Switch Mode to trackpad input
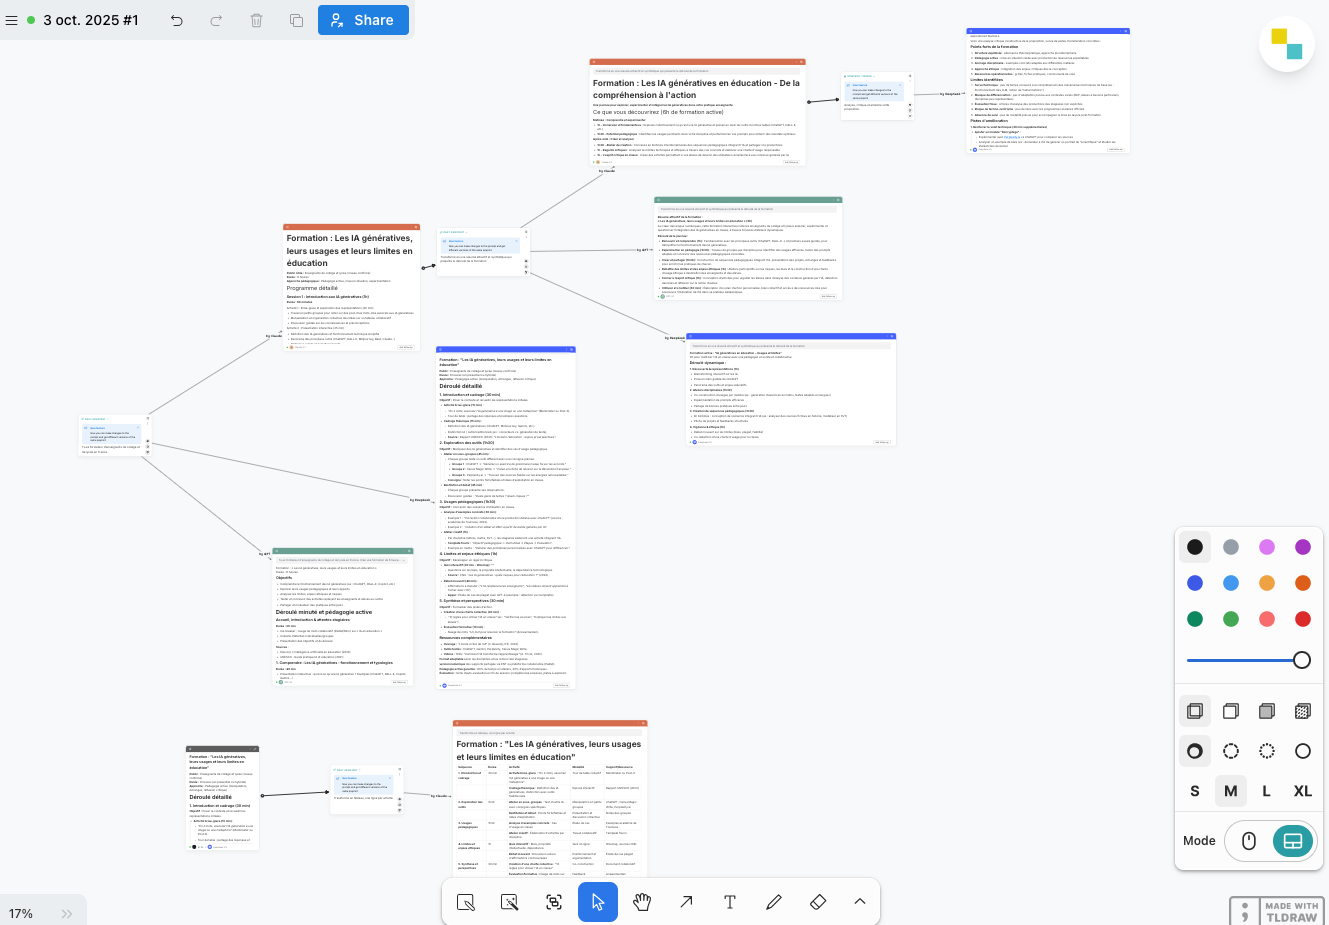Image resolution: width=1329 pixels, height=925 pixels. (1292, 841)
